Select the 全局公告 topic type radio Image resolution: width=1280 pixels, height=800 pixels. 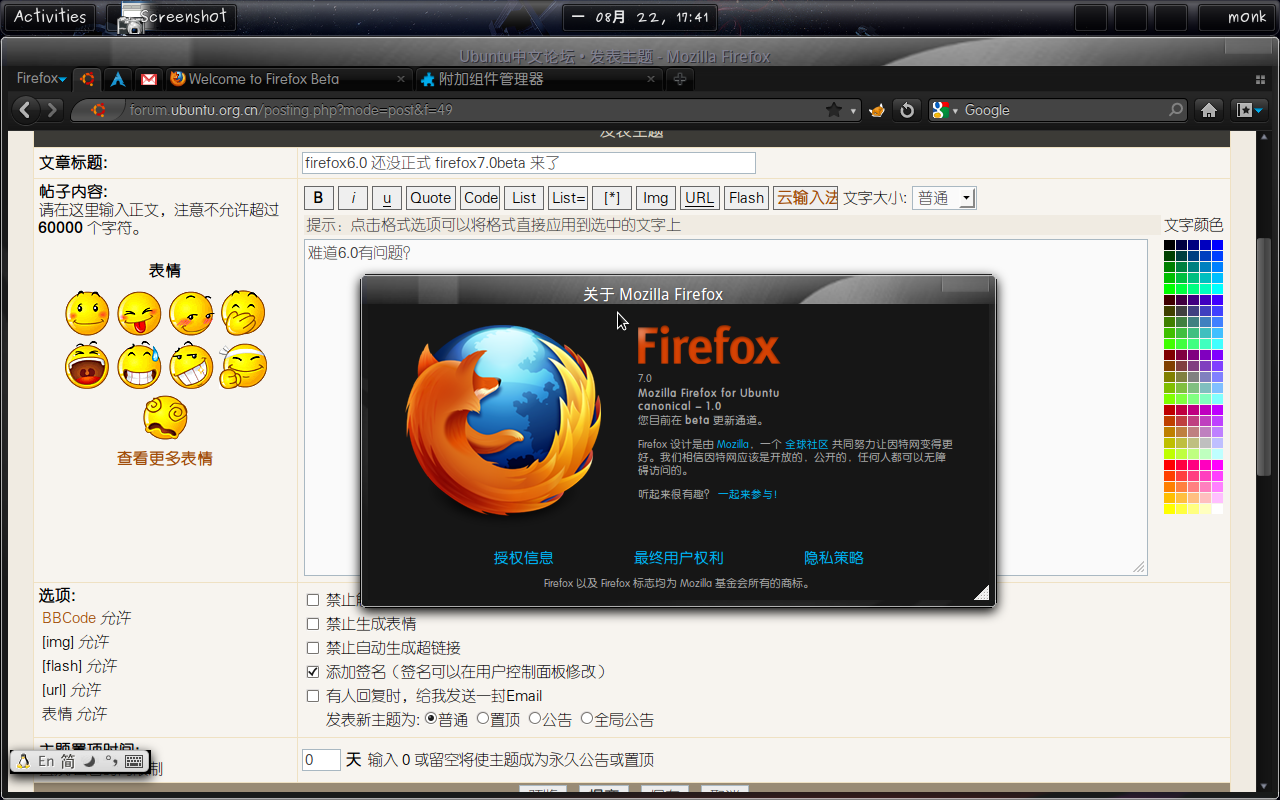click(587, 718)
